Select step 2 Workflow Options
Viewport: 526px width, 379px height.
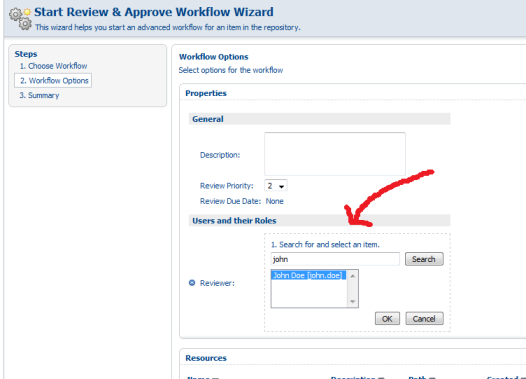[53, 80]
